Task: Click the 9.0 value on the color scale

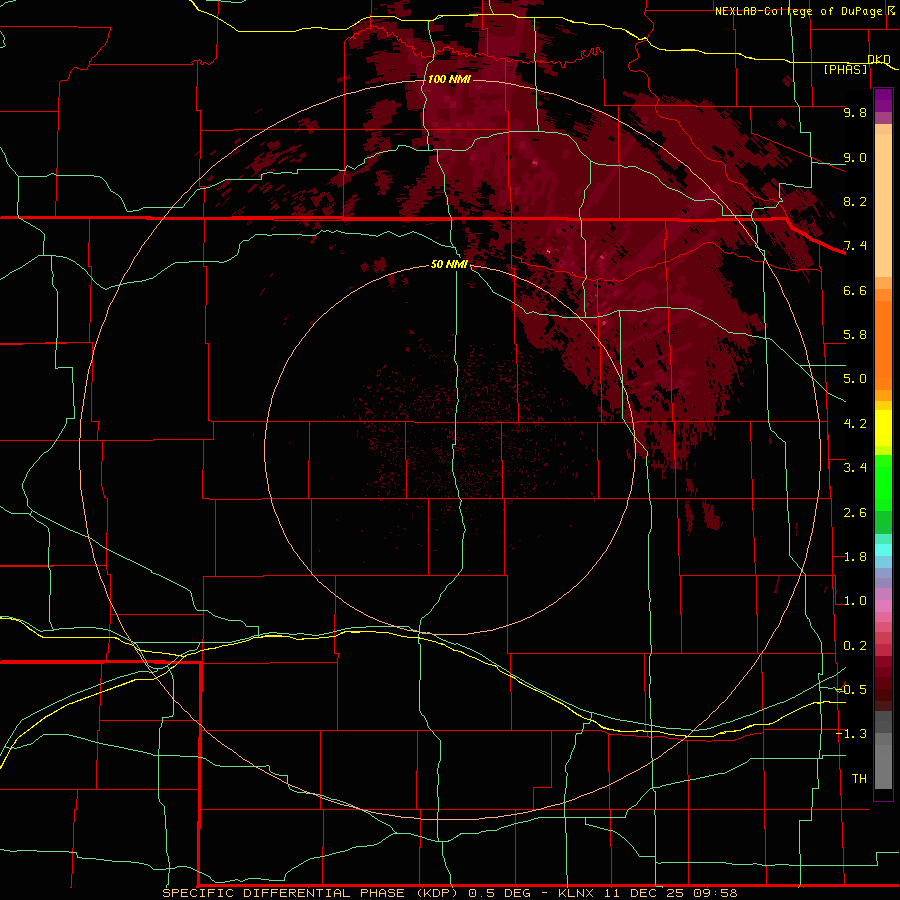Action: (x=855, y=157)
